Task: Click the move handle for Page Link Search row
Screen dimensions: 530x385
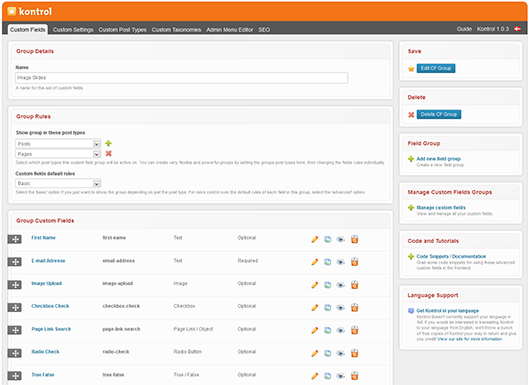Action: click(15, 330)
